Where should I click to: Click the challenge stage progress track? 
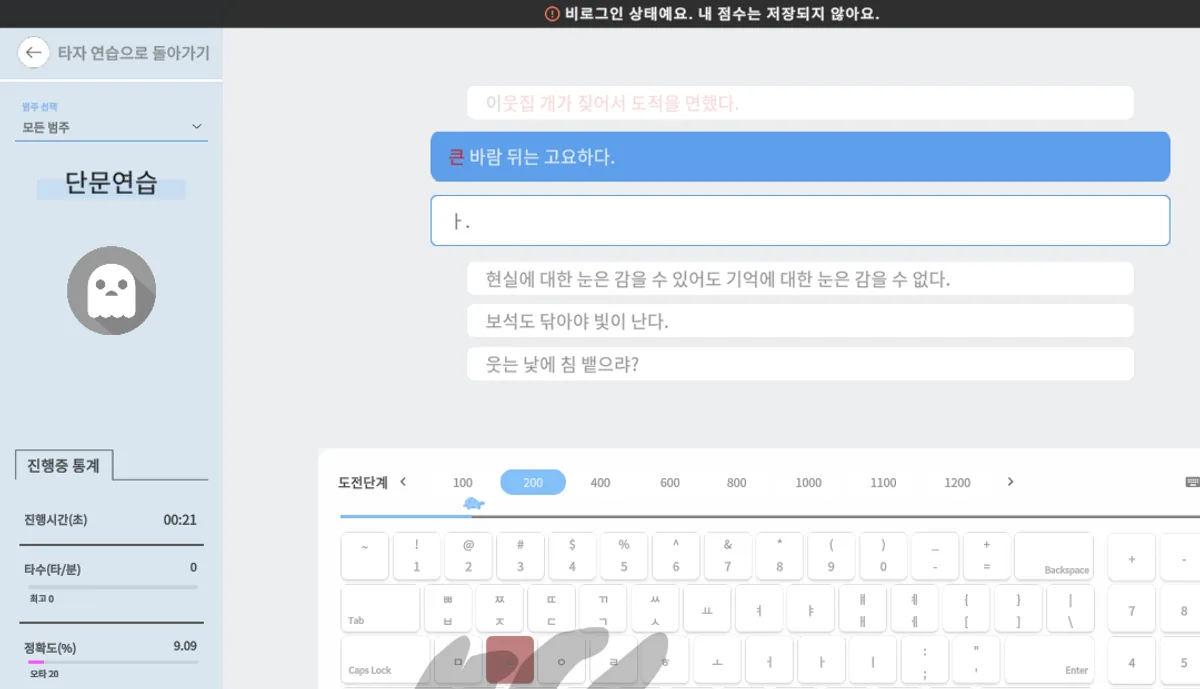770,517
